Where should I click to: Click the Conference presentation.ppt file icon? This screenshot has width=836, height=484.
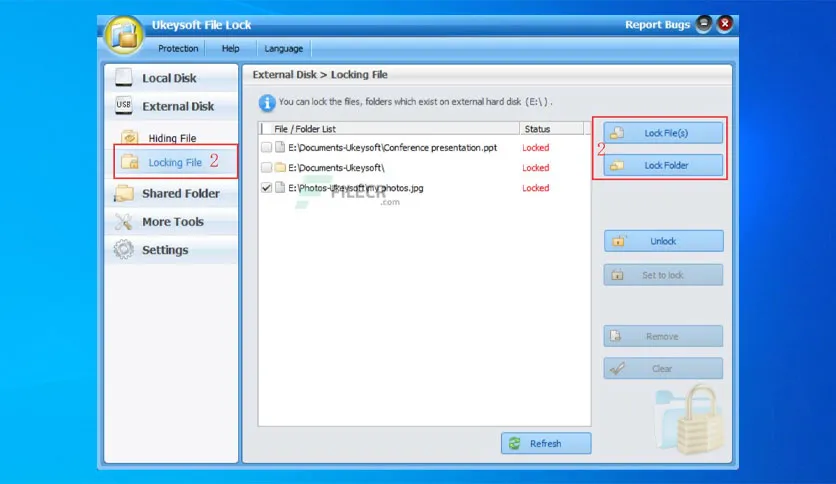tap(280, 147)
